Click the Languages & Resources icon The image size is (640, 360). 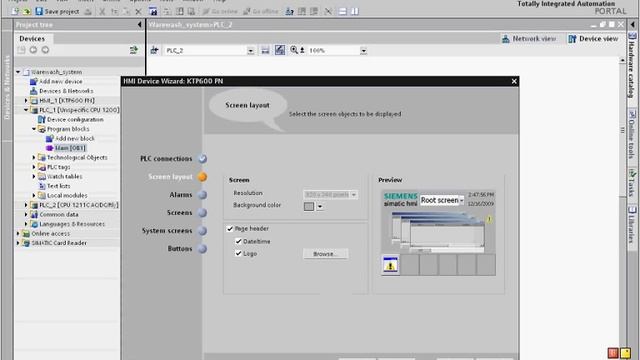point(34,224)
